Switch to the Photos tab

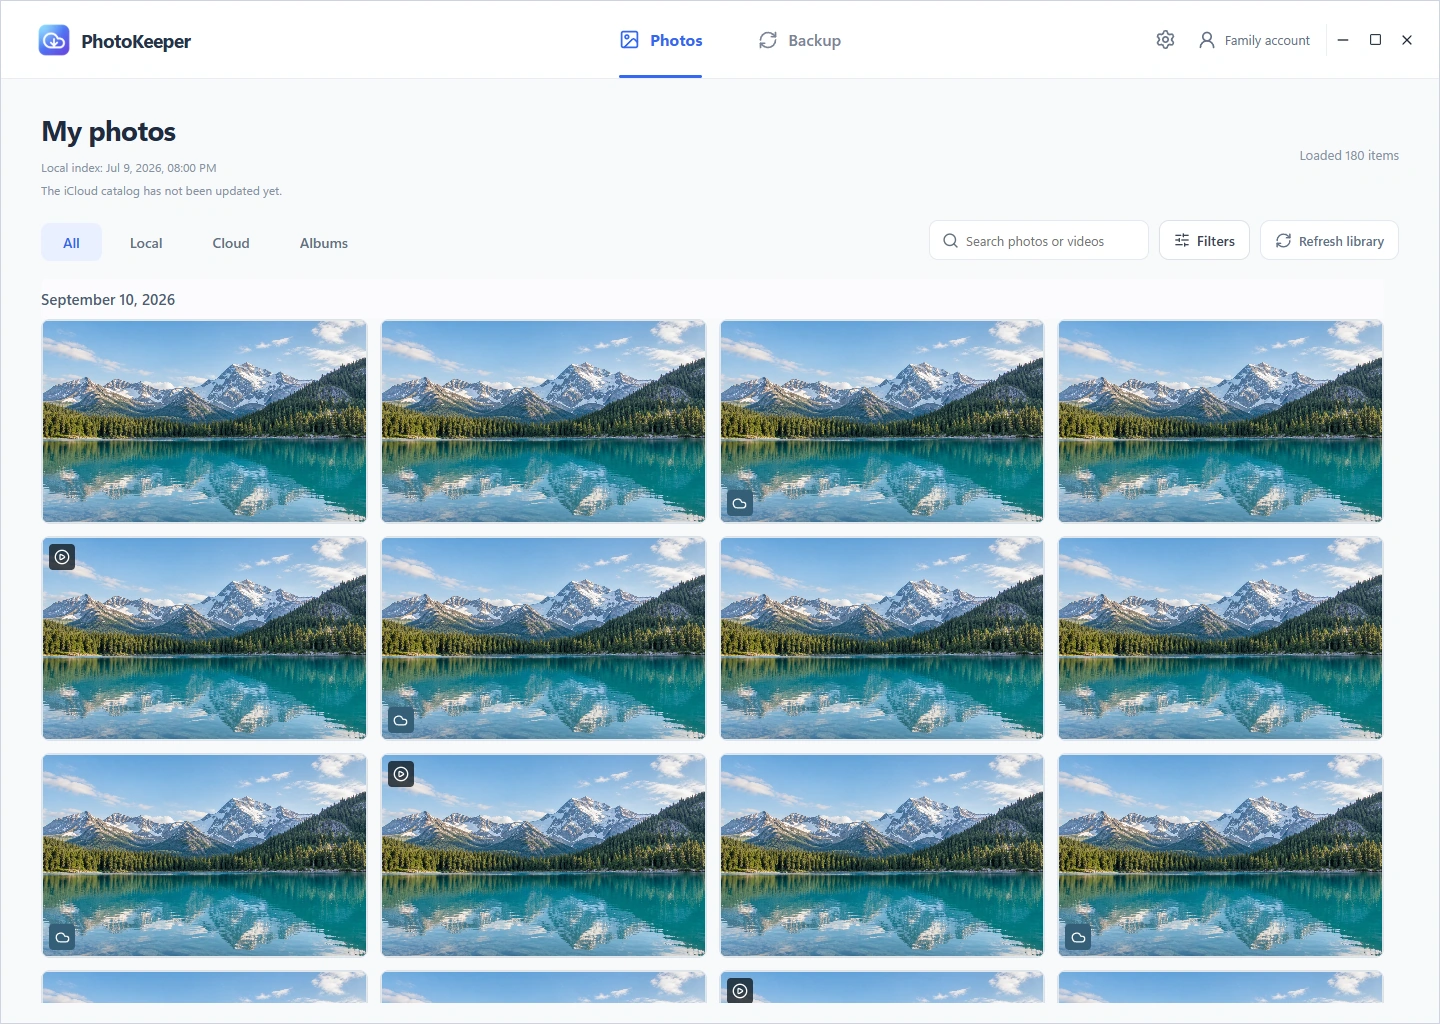[x=660, y=40]
